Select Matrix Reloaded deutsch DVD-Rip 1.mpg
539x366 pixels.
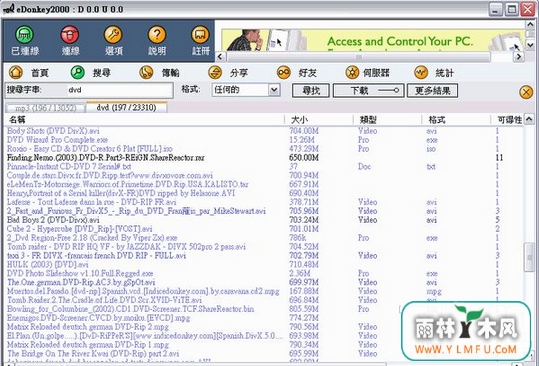[88, 345]
